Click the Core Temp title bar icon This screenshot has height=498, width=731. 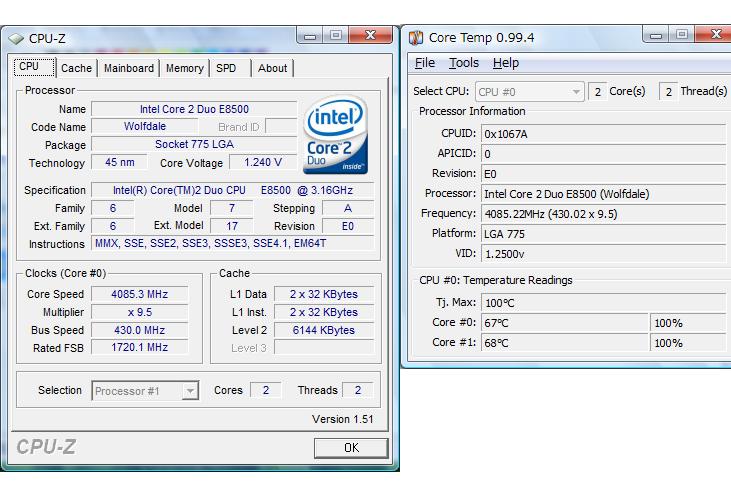(415, 38)
